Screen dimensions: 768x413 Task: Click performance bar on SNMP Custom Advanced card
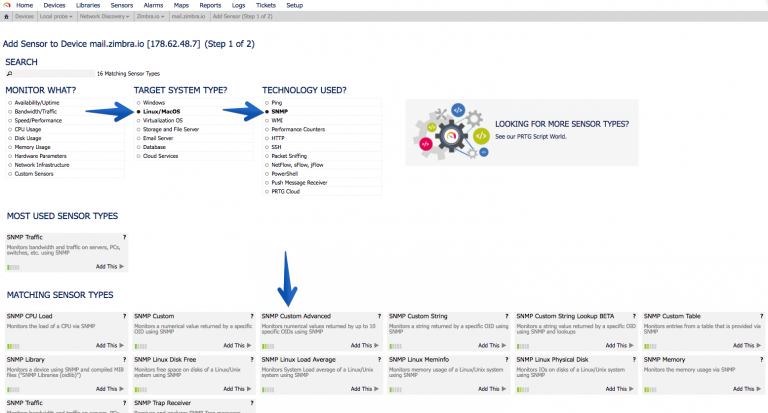click(x=268, y=346)
